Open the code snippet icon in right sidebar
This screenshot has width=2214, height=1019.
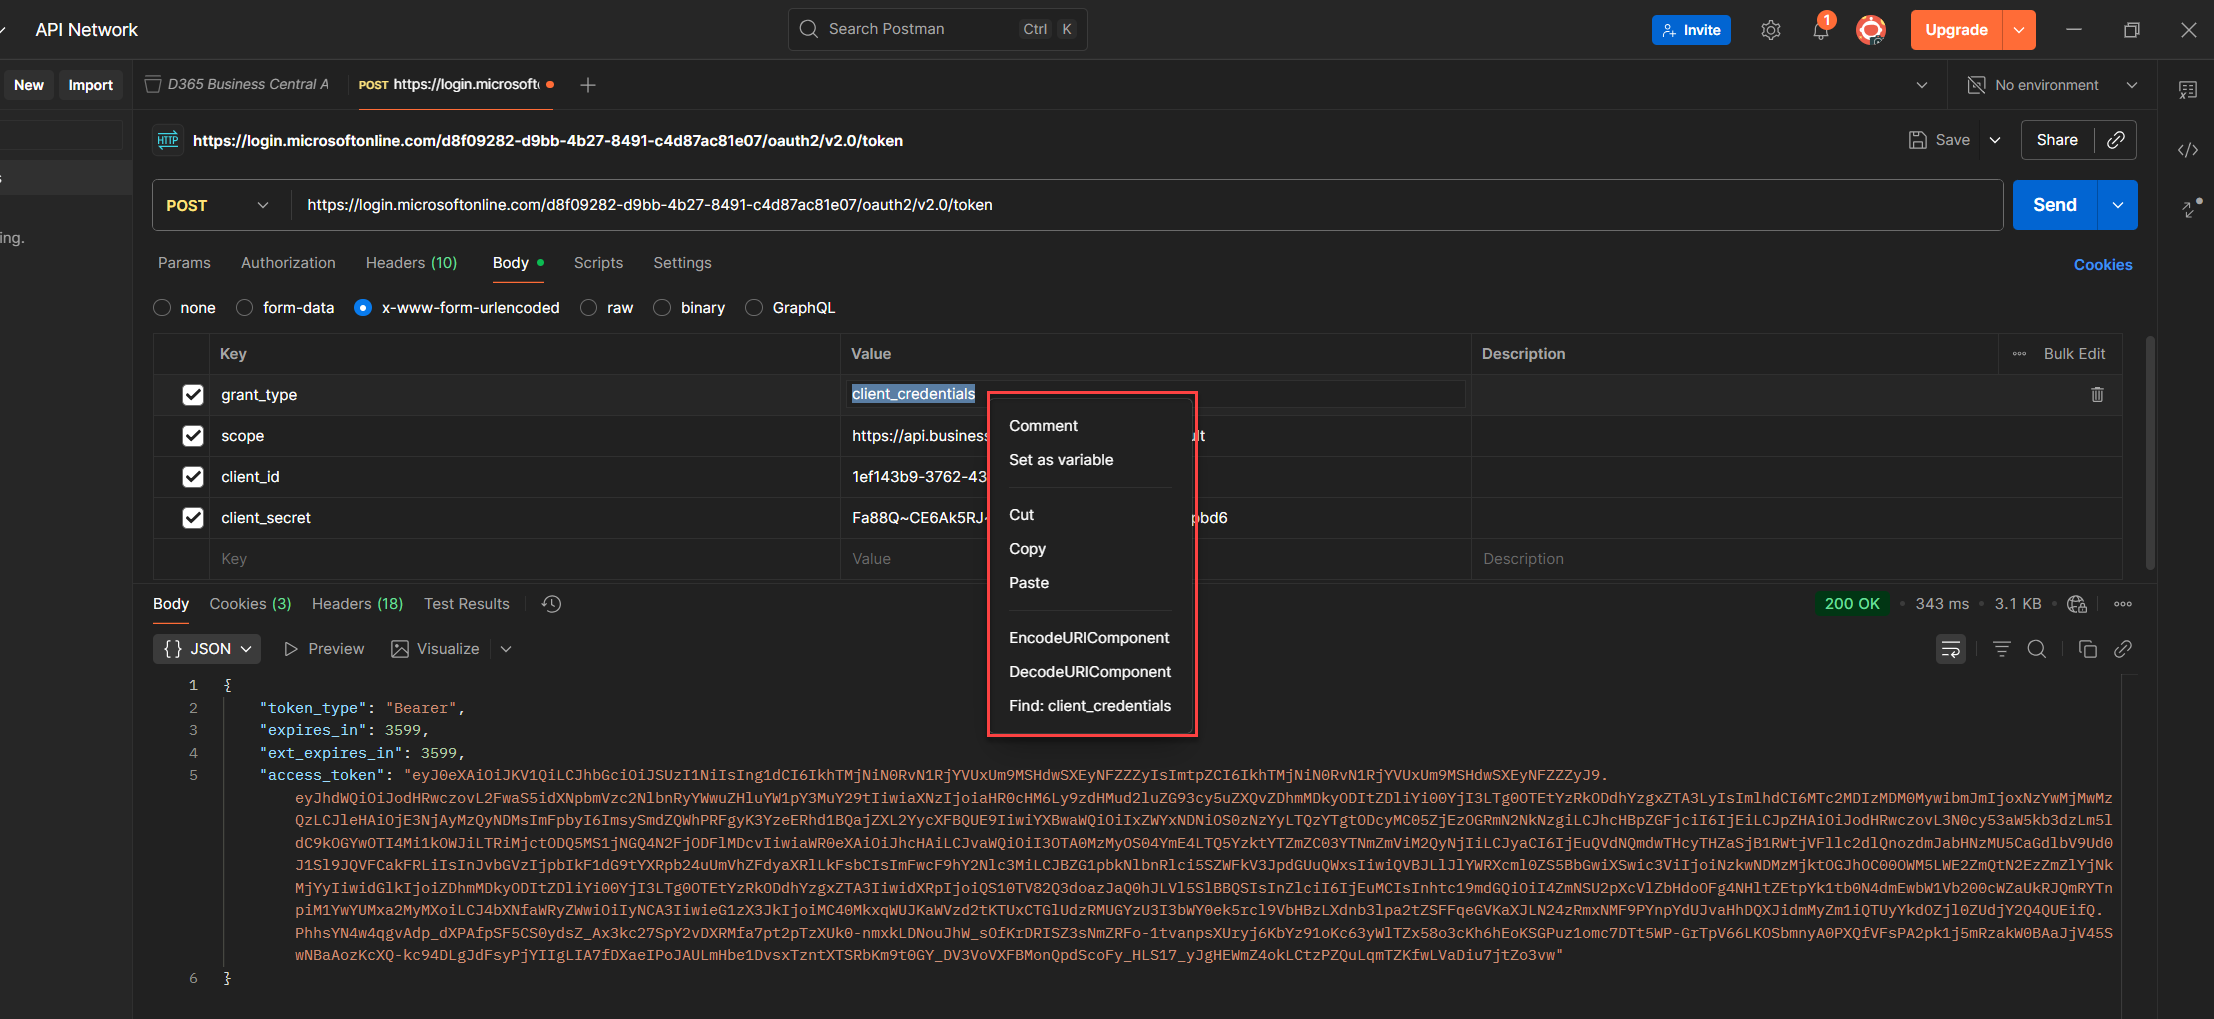[2188, 150]
